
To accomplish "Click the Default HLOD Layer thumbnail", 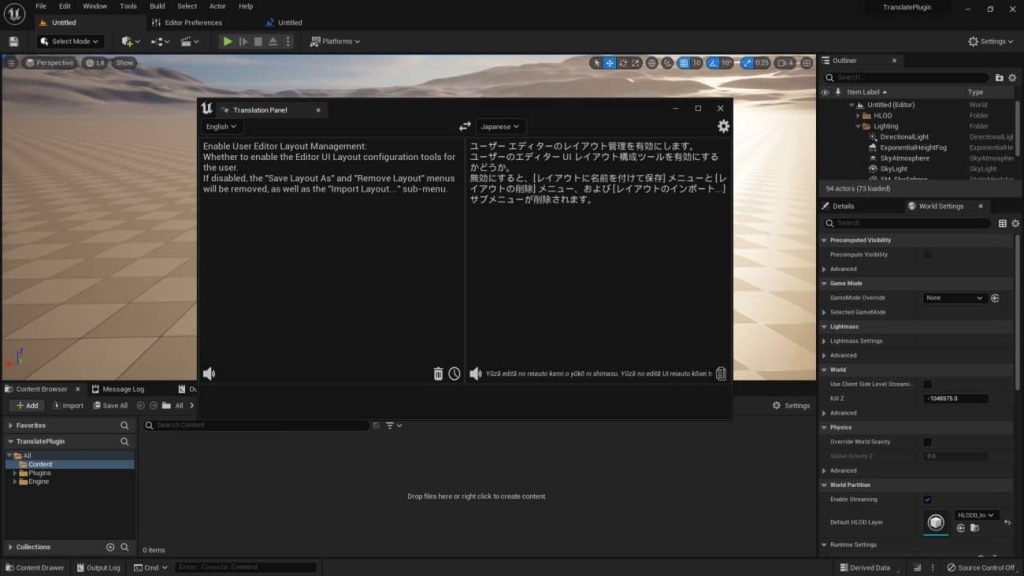I will coord(935,522).
